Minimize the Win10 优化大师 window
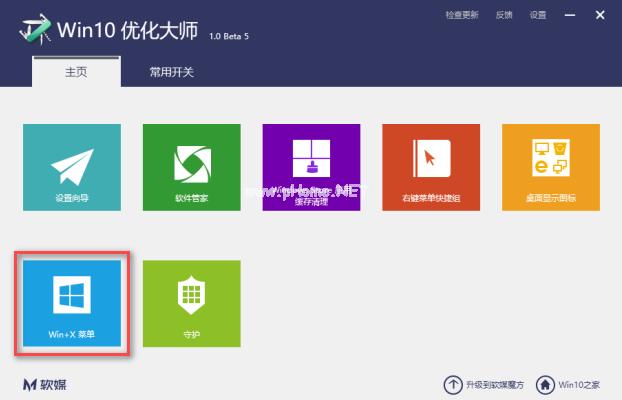The image size is (622, 400). point(570,15)
